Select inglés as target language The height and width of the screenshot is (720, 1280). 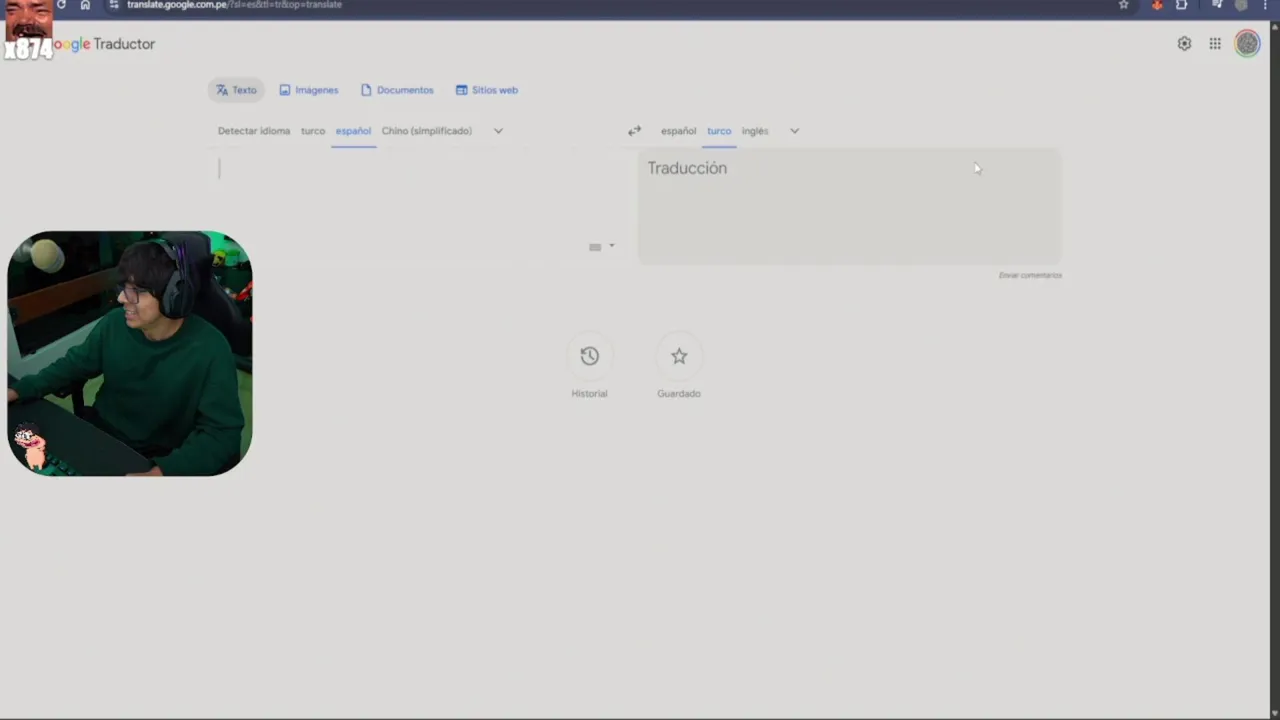pos(755,131)
